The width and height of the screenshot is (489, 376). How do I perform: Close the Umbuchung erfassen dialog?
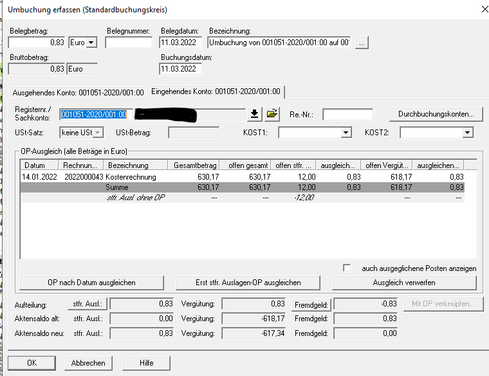[x=485, y=9]
